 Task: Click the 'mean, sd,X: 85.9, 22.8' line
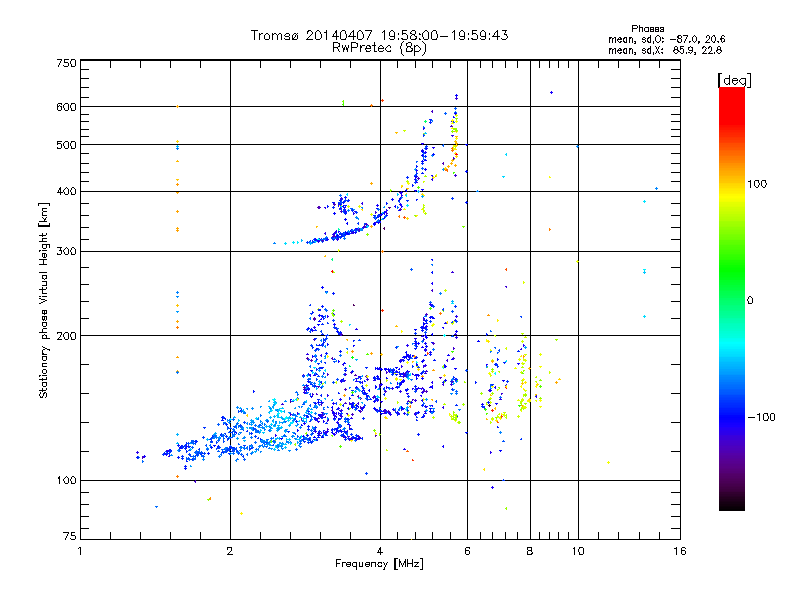665,50
